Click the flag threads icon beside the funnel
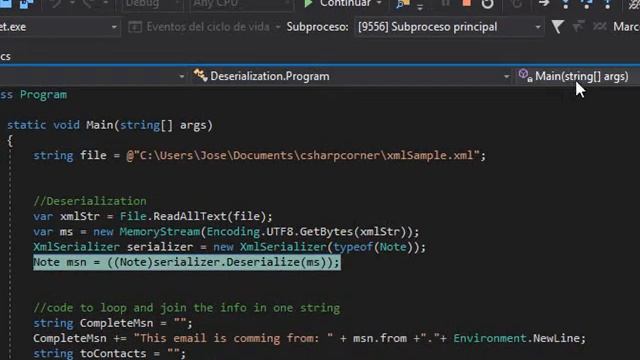Screen dimensions: 640x360 [578, 27]
